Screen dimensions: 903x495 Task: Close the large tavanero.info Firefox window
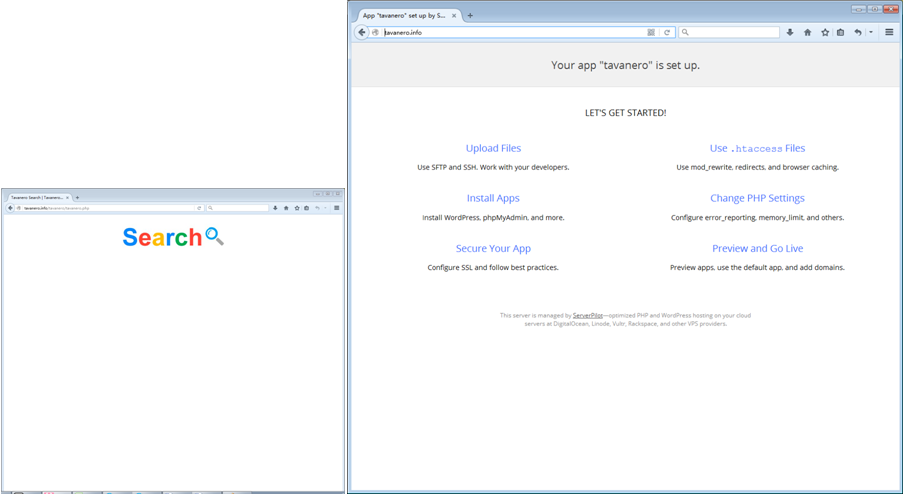(x=890, y=9)
